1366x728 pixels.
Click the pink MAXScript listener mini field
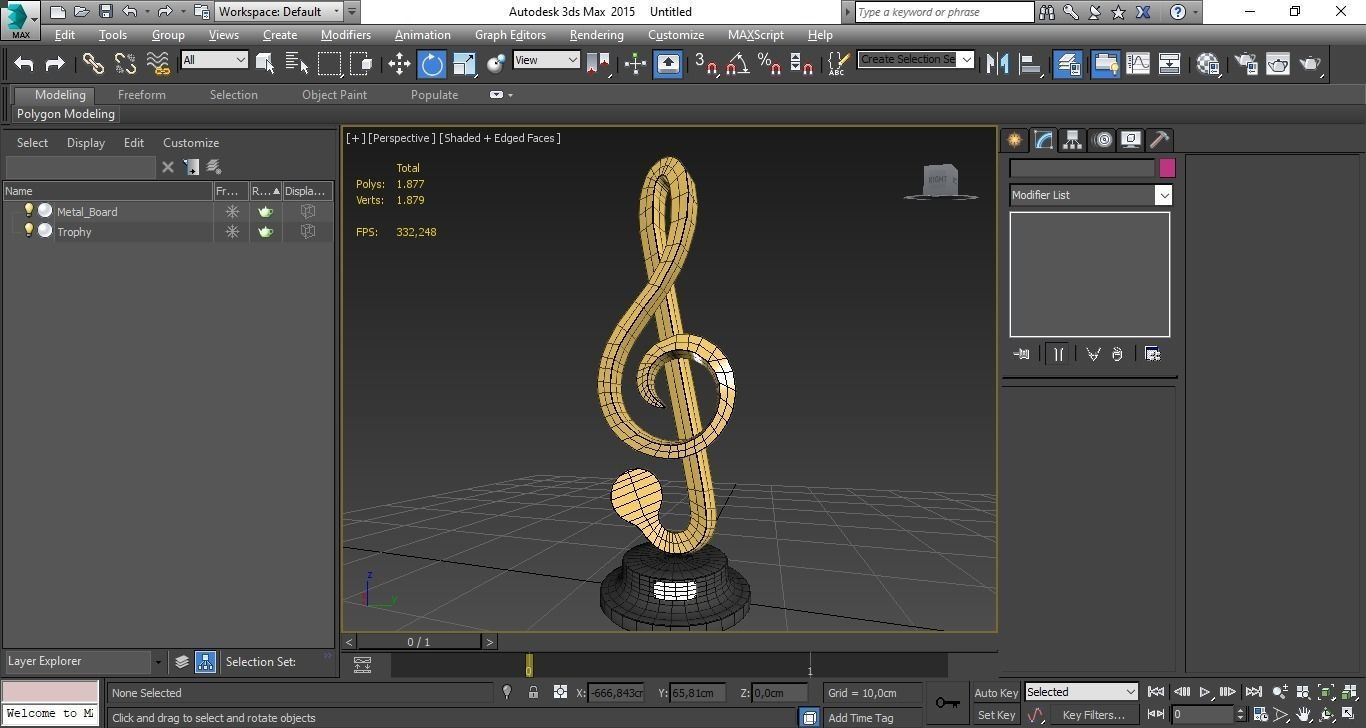coord(50,692)
